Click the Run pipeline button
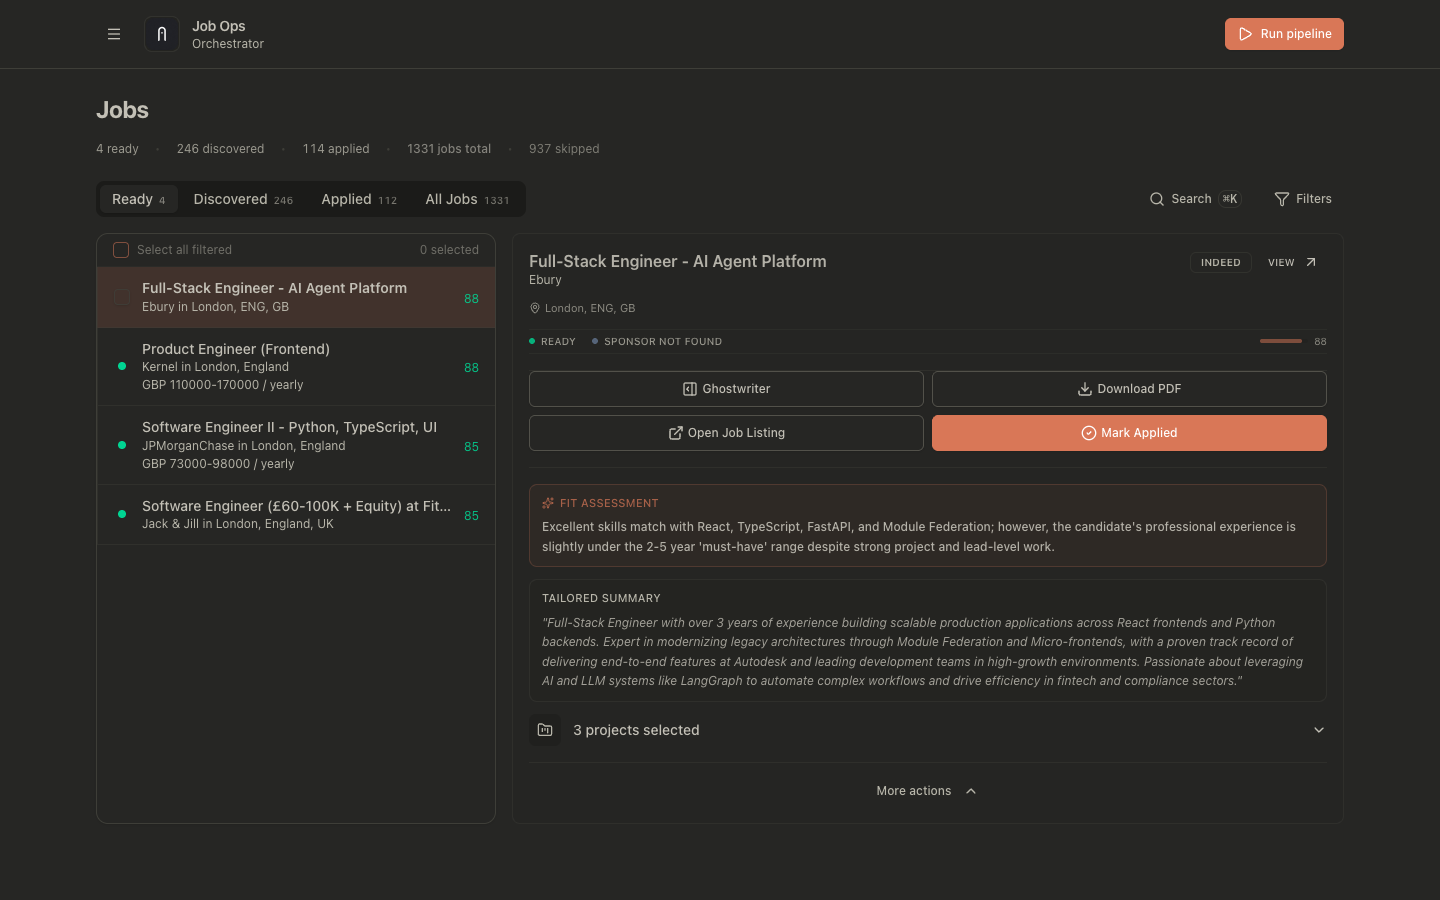1440x900 pixels. (1284, 33)
